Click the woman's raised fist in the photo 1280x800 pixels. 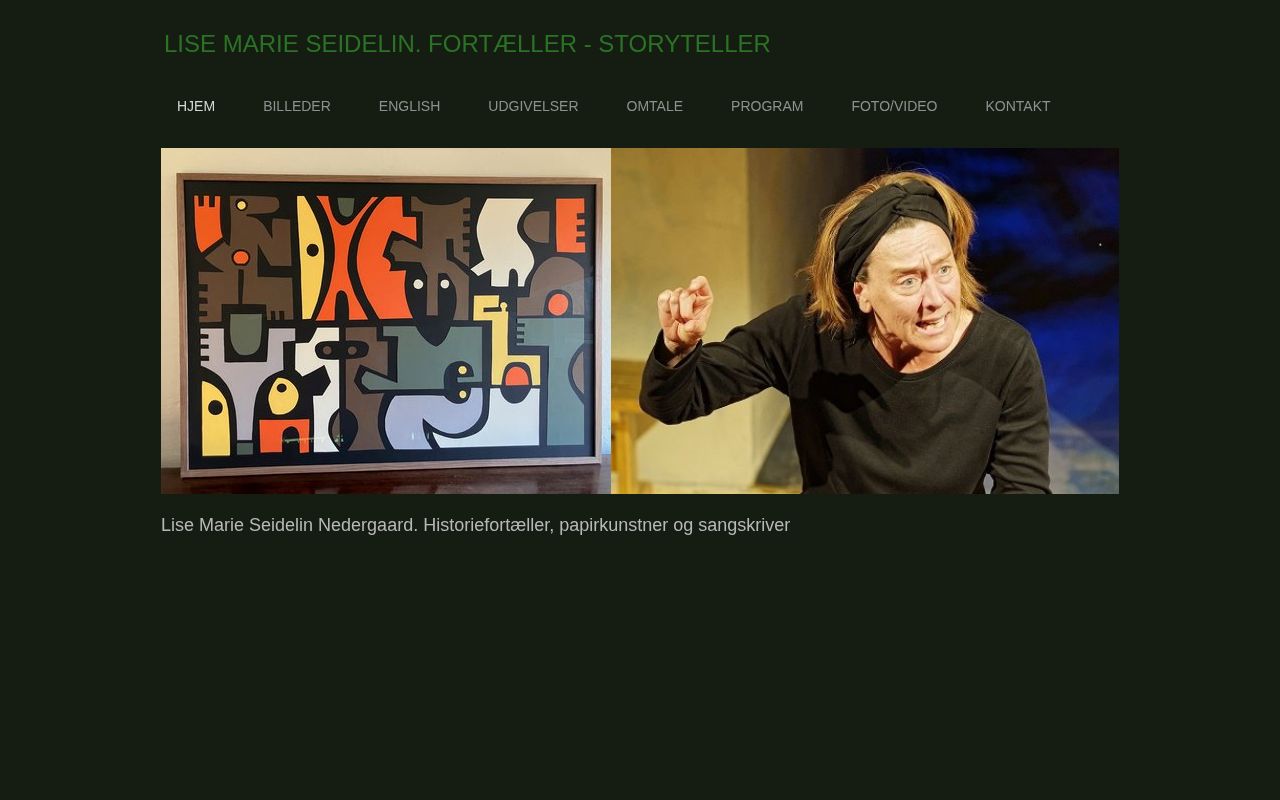point(684,311)
